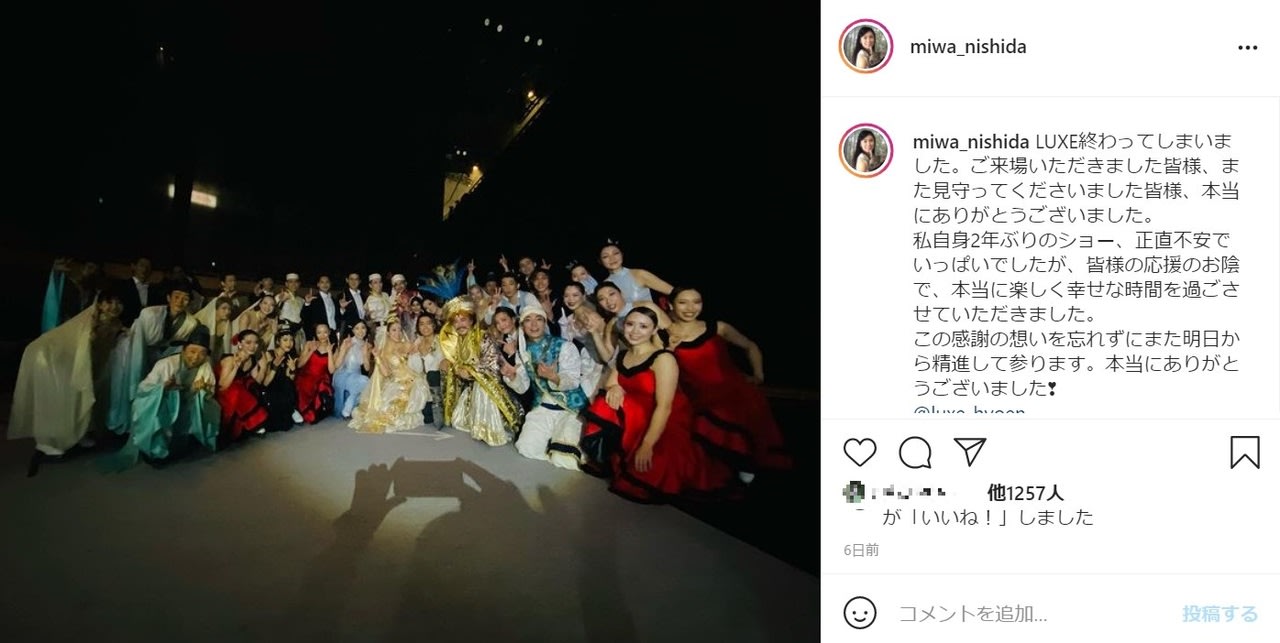Screen dimensions: 1280x643
Task: Open the three-dot more options menu
Action: point(1247,47)
